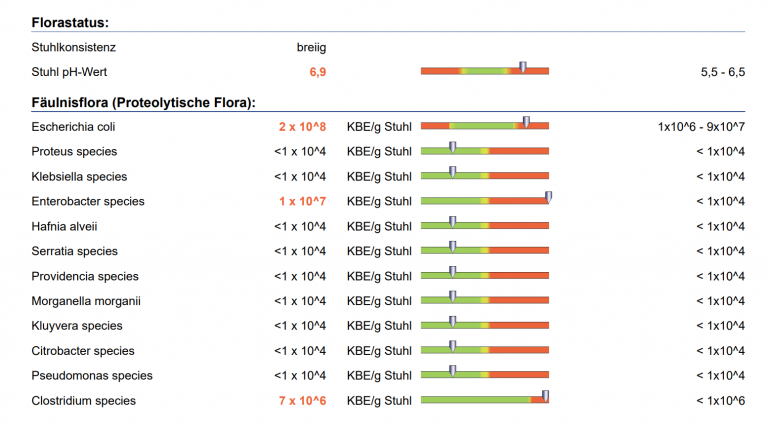
Task: Select the Florastatus heading
Action: click(70, 22)
